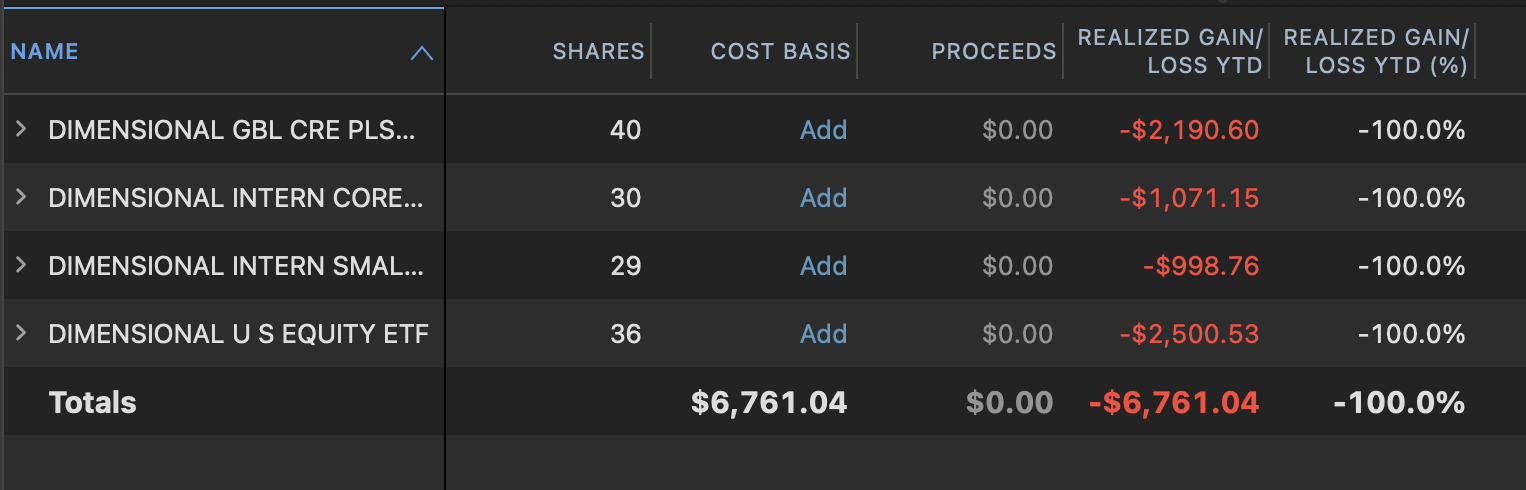Select DIMENSIONAL GBL CRE PLS row name
Image resolution: width=1526 pixels, height=490 pixels.
point(230,130)
